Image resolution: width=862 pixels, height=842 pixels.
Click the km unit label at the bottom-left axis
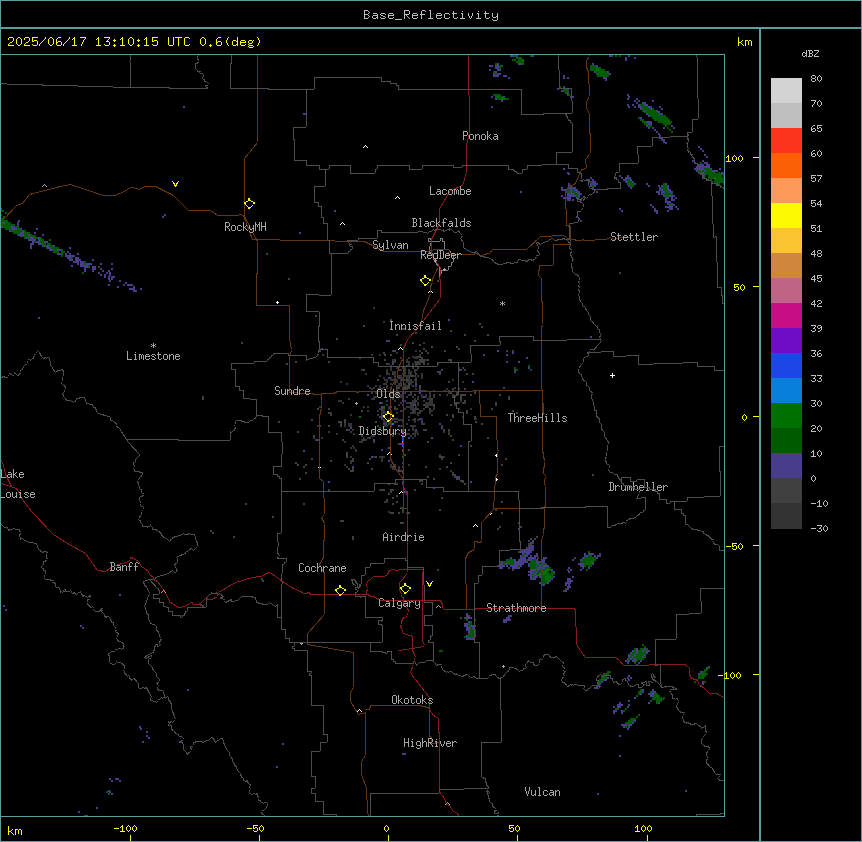click(15, 830)
